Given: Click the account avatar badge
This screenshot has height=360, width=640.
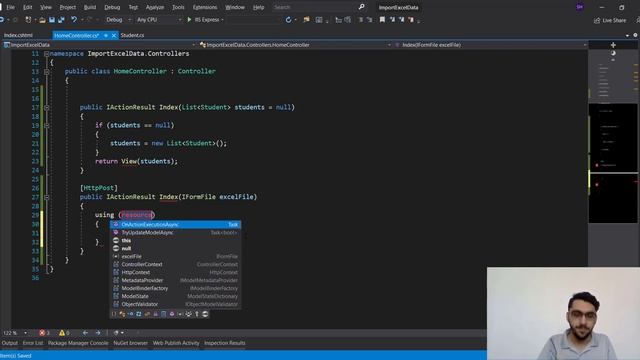Looking at the screenshot, I should point(580,7).
